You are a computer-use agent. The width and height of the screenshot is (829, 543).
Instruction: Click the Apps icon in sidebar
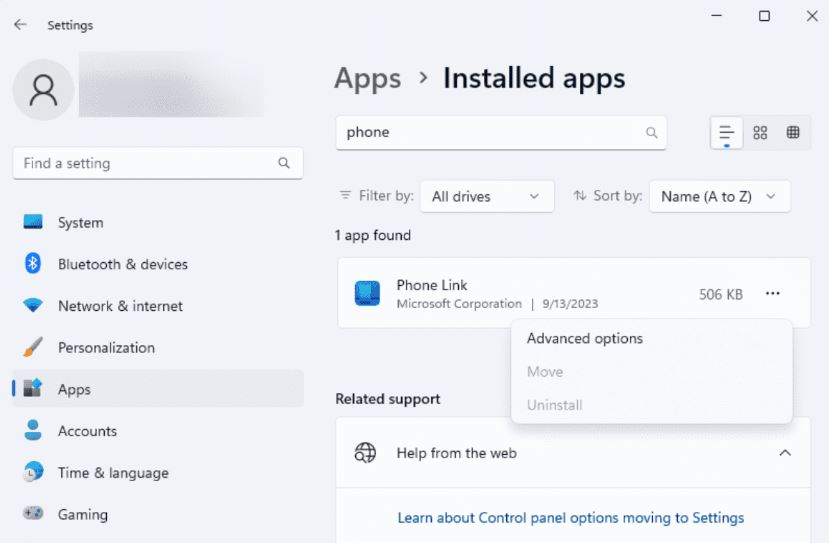pos(33,388)
